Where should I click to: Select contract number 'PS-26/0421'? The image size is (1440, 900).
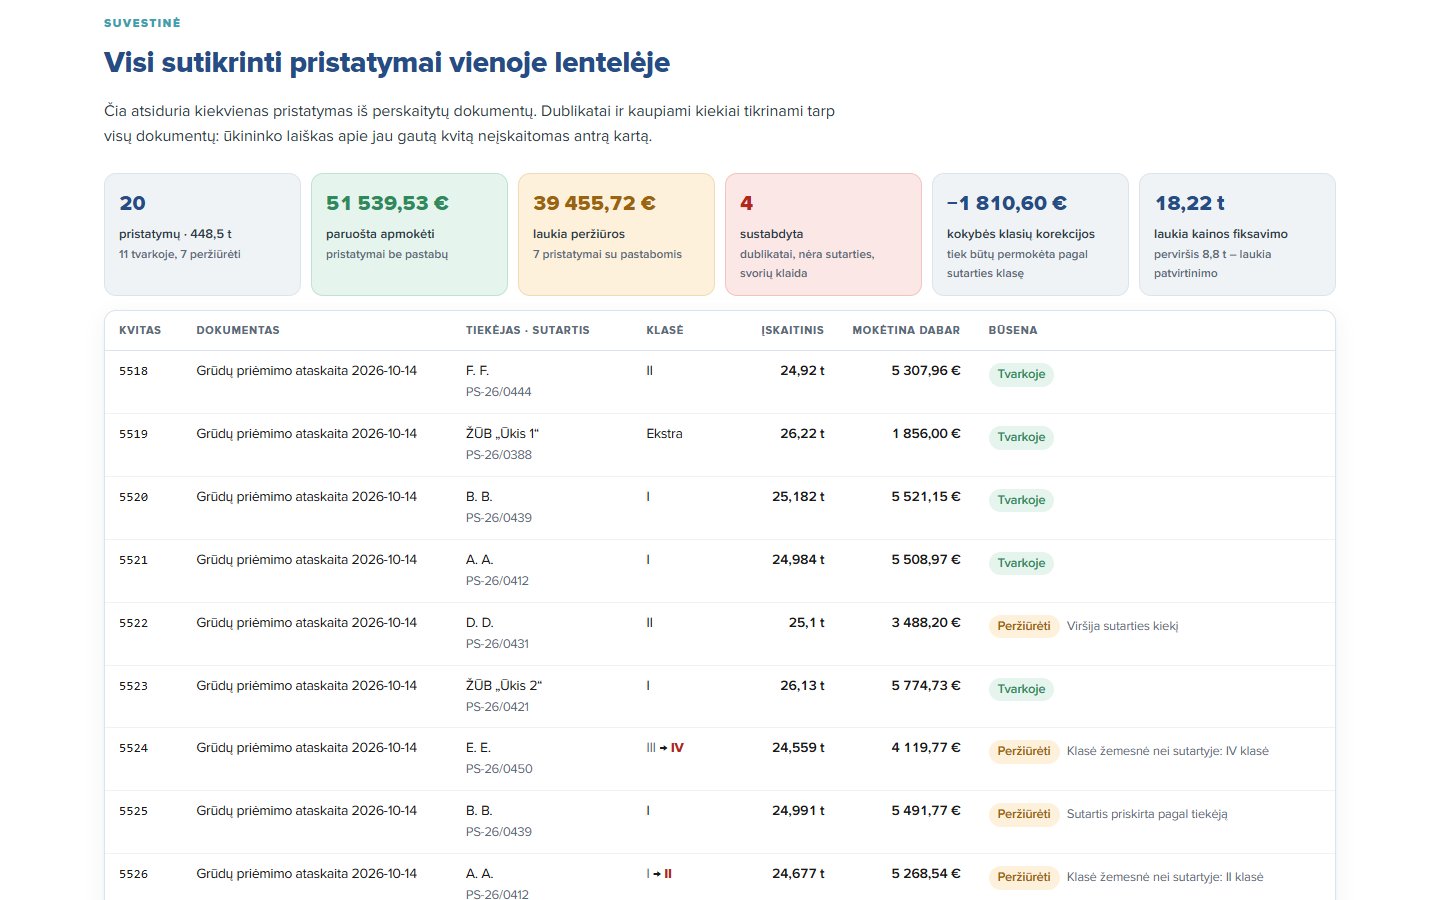click(x=498, y=707)
